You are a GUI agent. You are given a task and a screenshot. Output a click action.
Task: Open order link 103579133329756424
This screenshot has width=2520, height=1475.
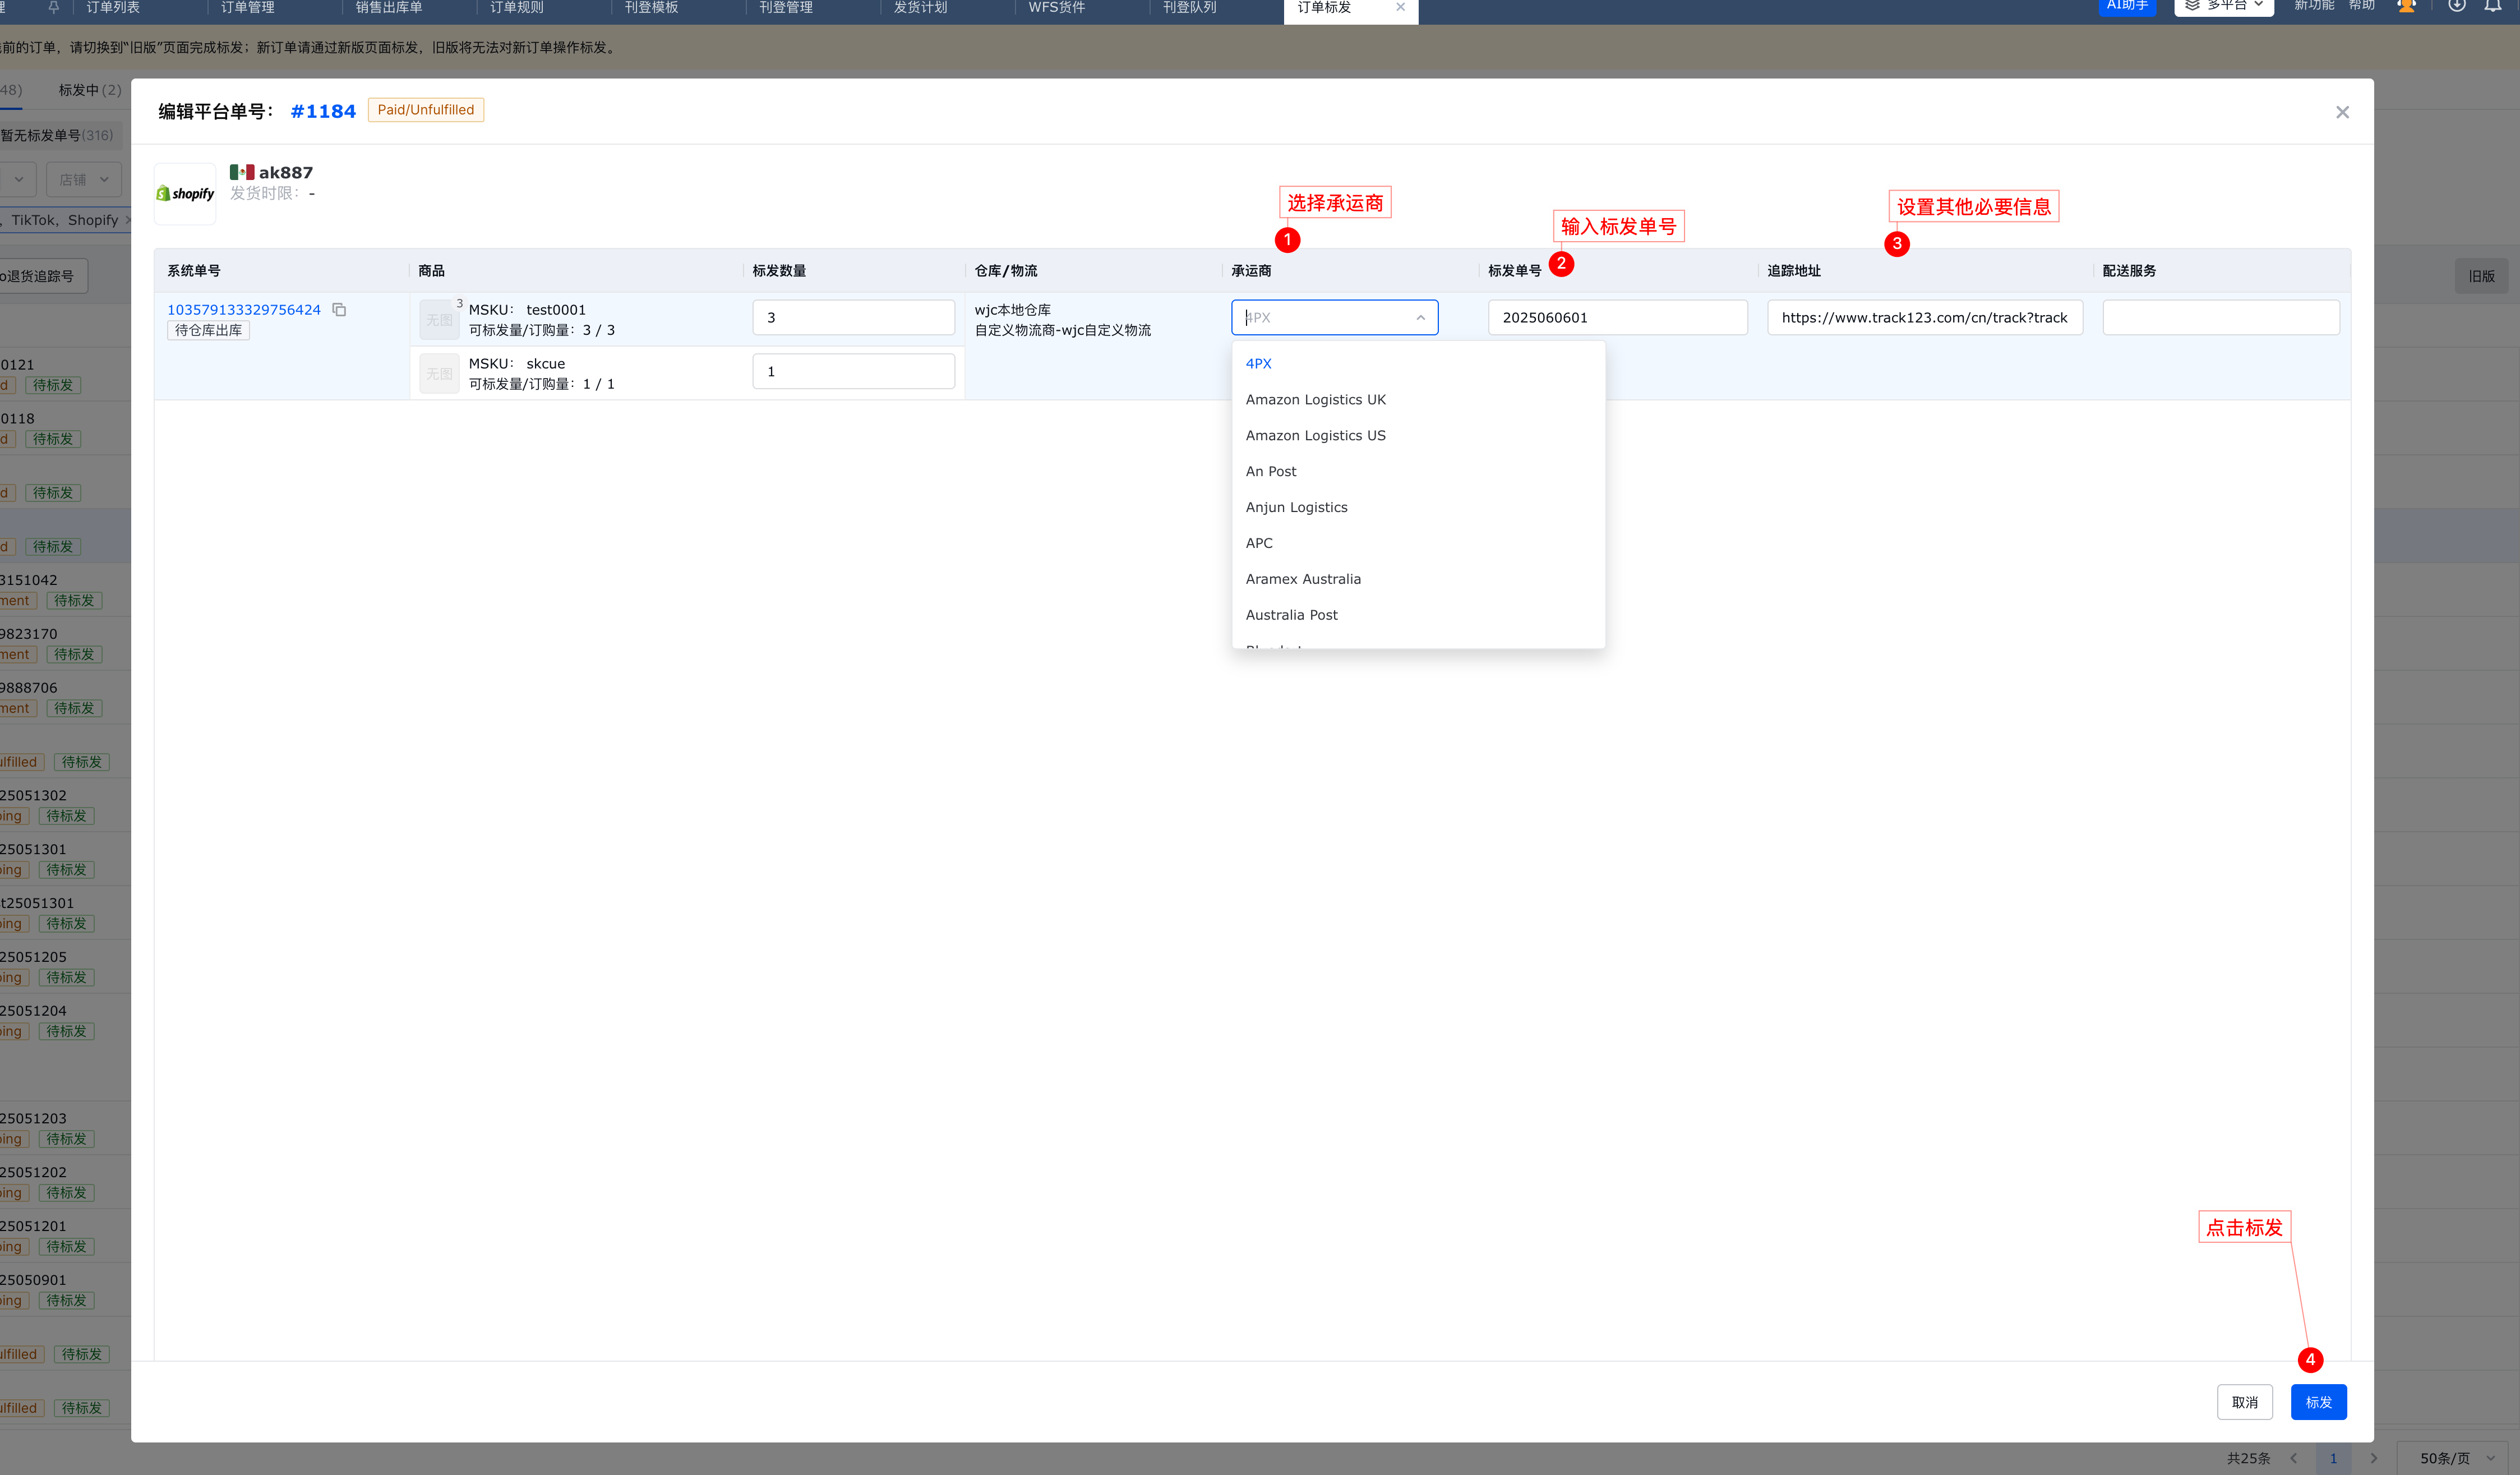point(244,310)
